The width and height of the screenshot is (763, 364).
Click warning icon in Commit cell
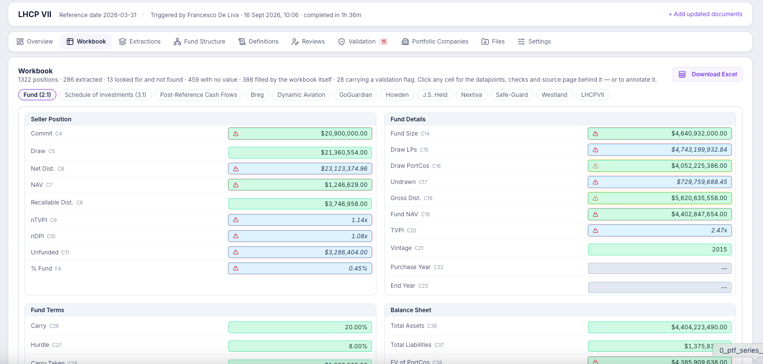[x=236, y=133]
